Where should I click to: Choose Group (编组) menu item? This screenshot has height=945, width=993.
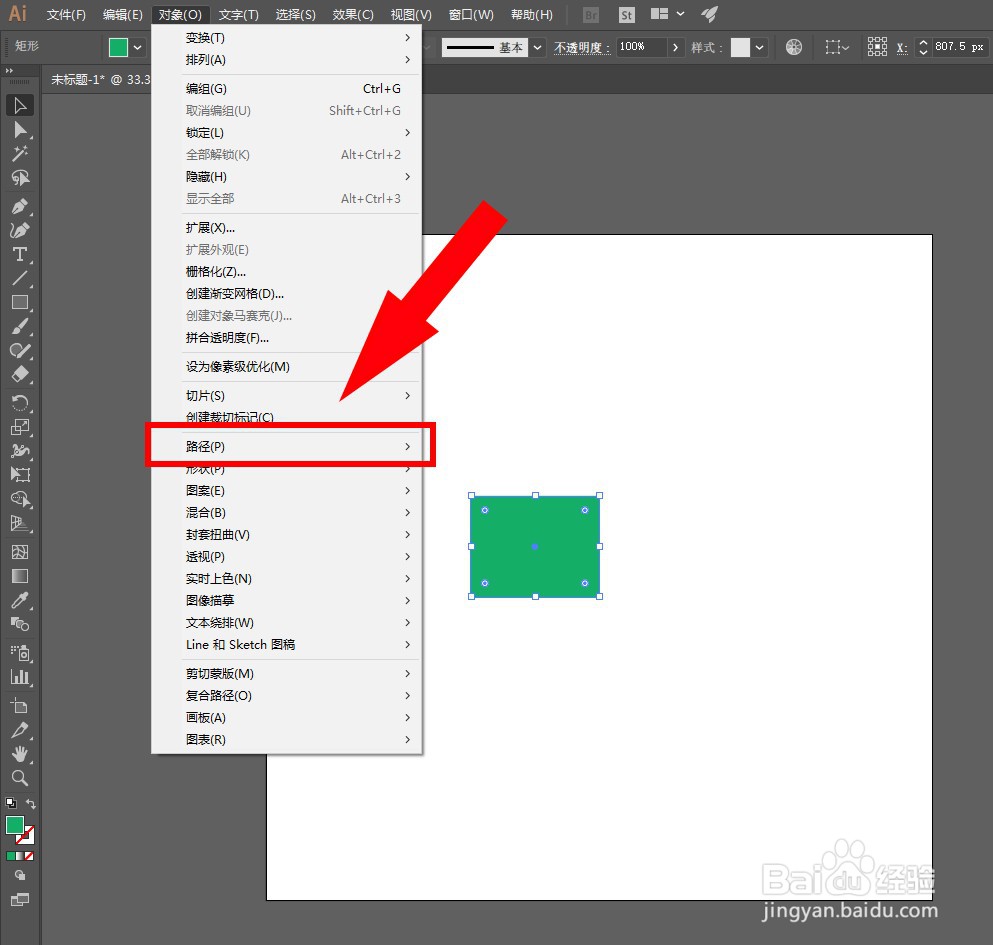286,89
